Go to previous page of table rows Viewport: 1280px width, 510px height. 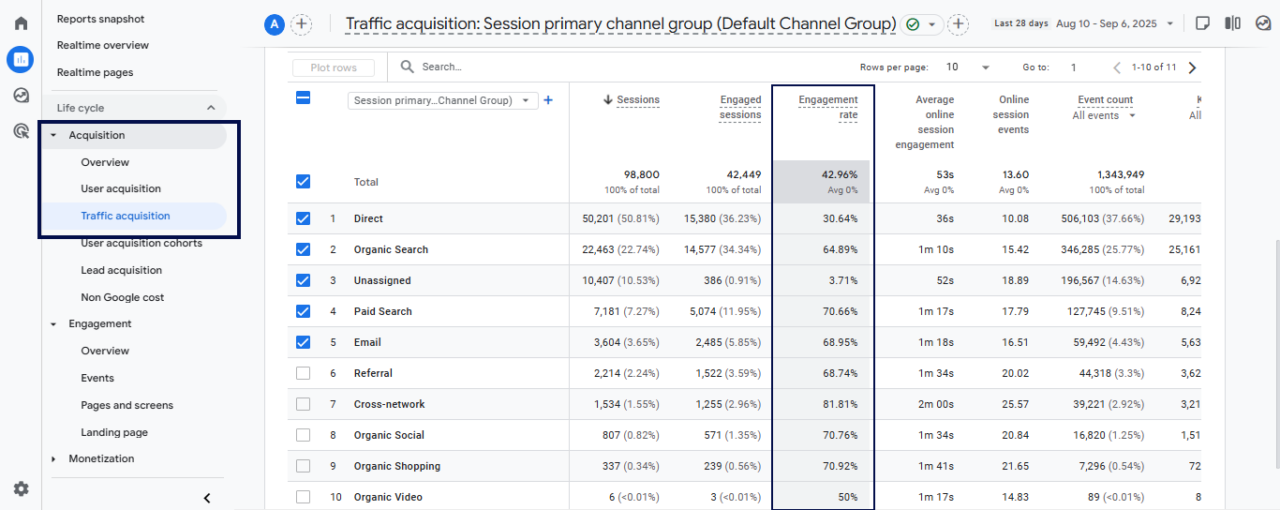coord(1117,67)
